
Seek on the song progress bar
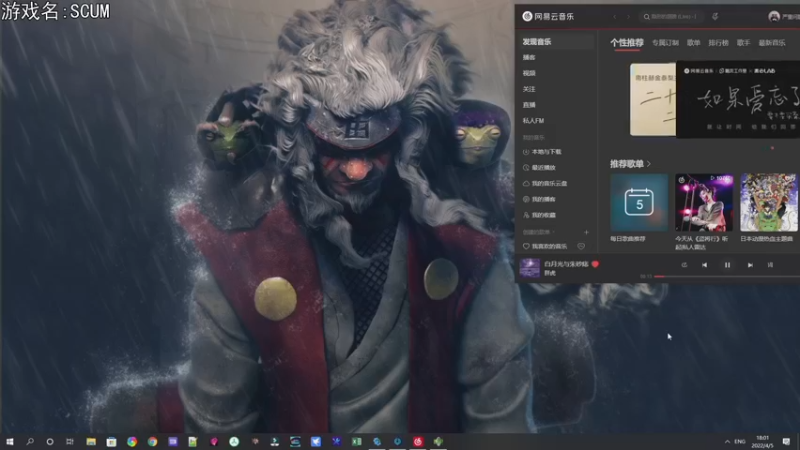point(727,276)
